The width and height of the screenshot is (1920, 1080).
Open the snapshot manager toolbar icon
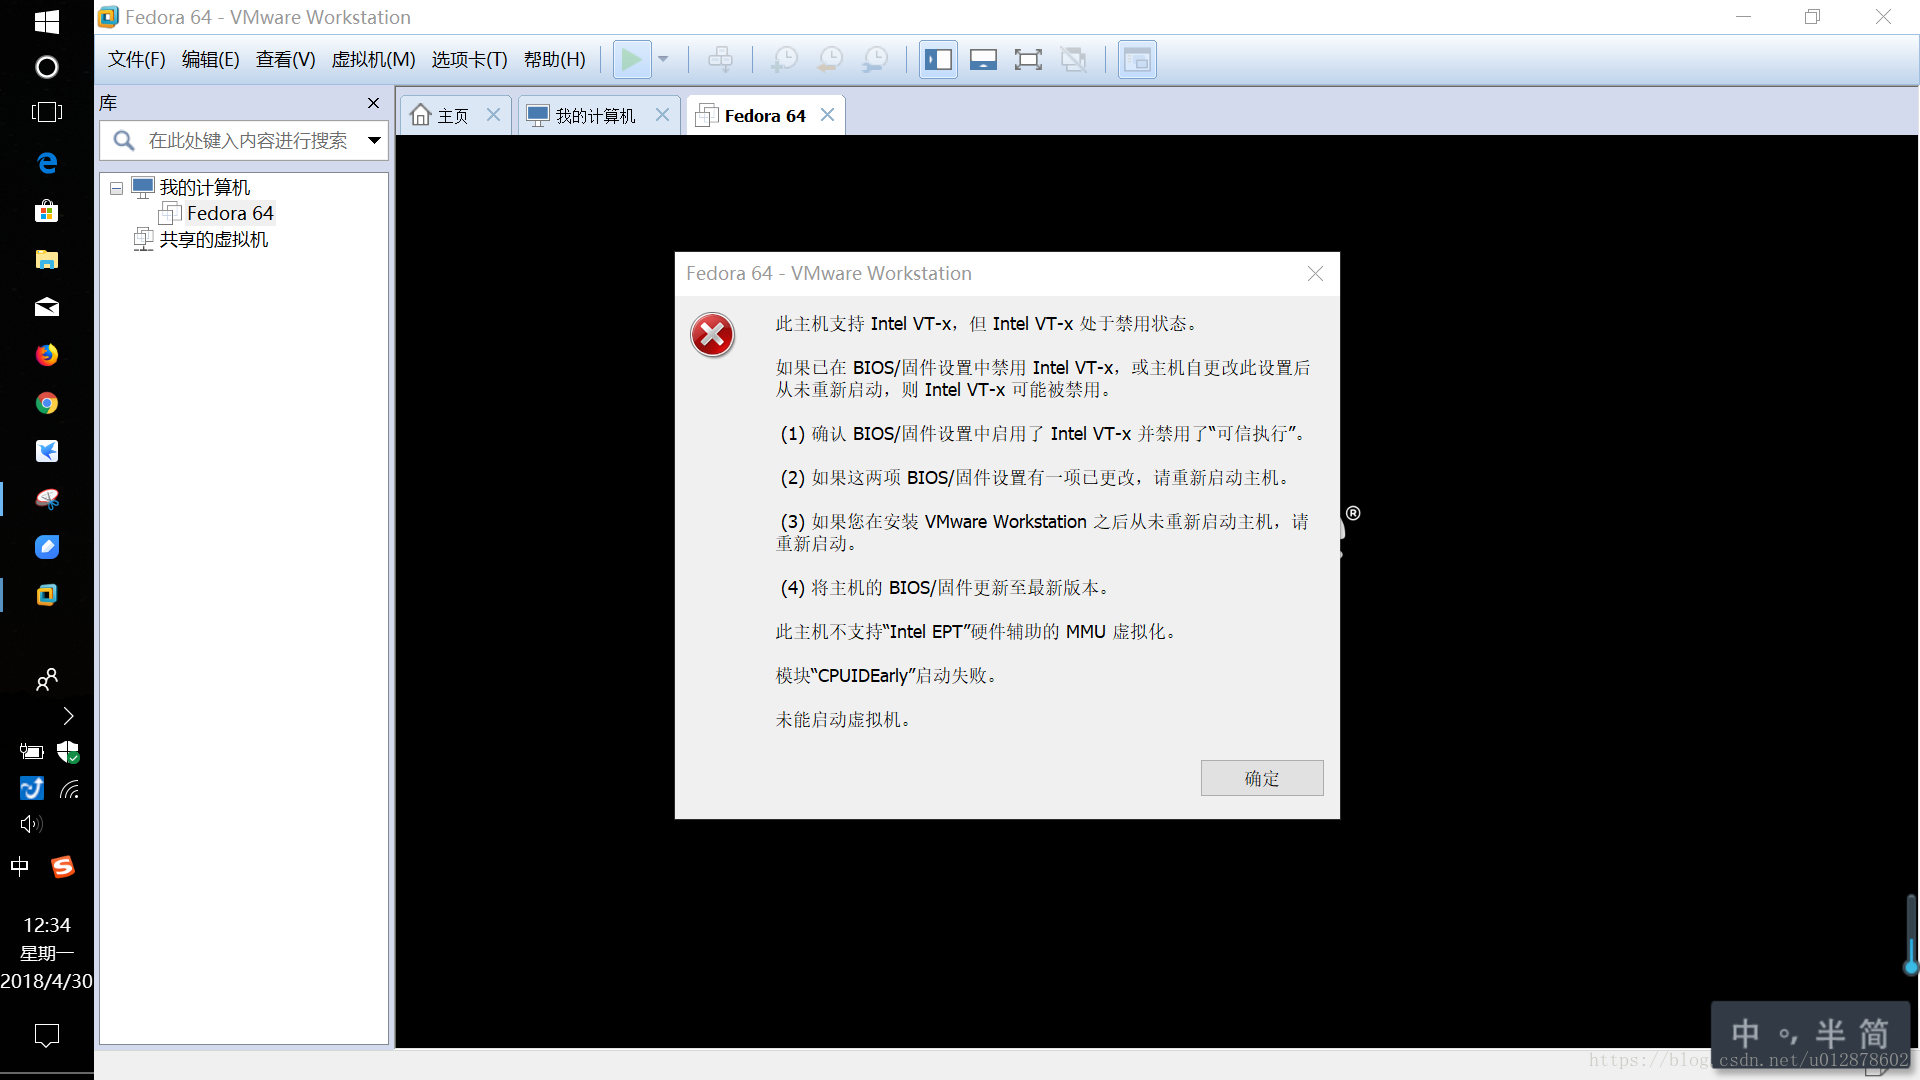[x=875, y=60]
